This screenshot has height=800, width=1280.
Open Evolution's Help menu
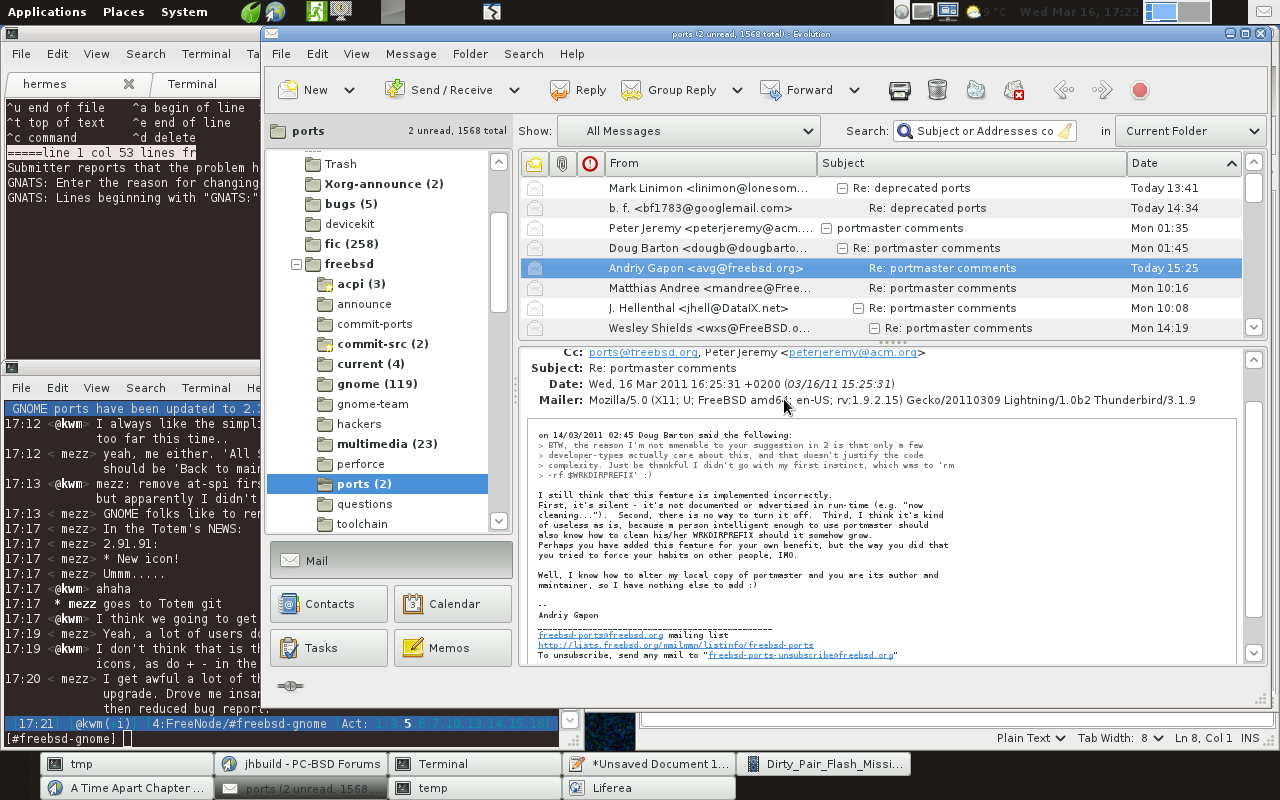tap(572, 54)
